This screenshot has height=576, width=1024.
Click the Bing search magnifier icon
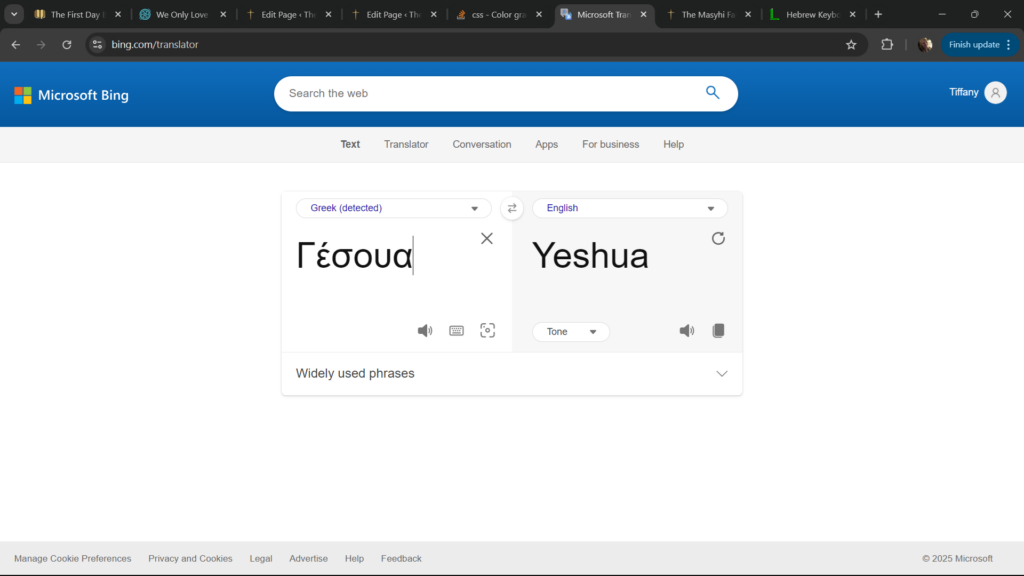[713, 93]
